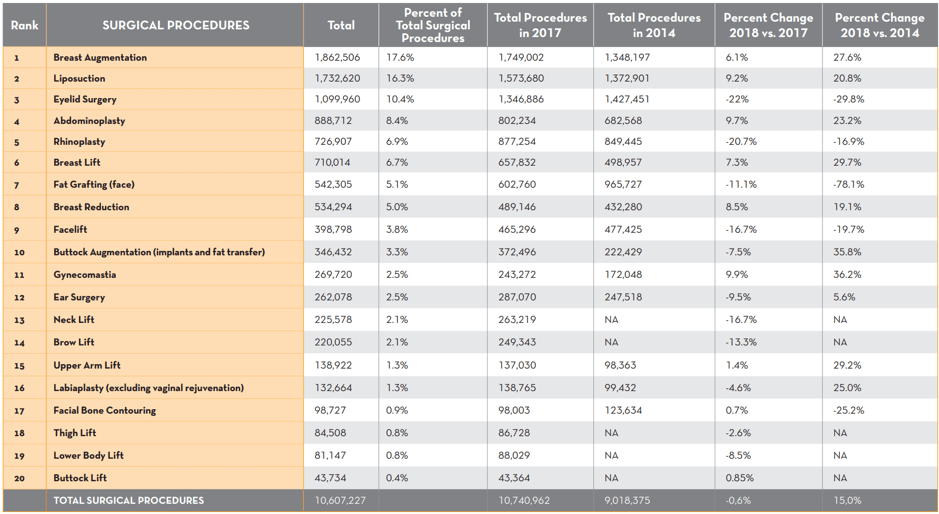Image resolution: width=939 pixels, height=514 pixels.
Task: Select the Buttock Lift row label
Action: click(x=80, y=478)
